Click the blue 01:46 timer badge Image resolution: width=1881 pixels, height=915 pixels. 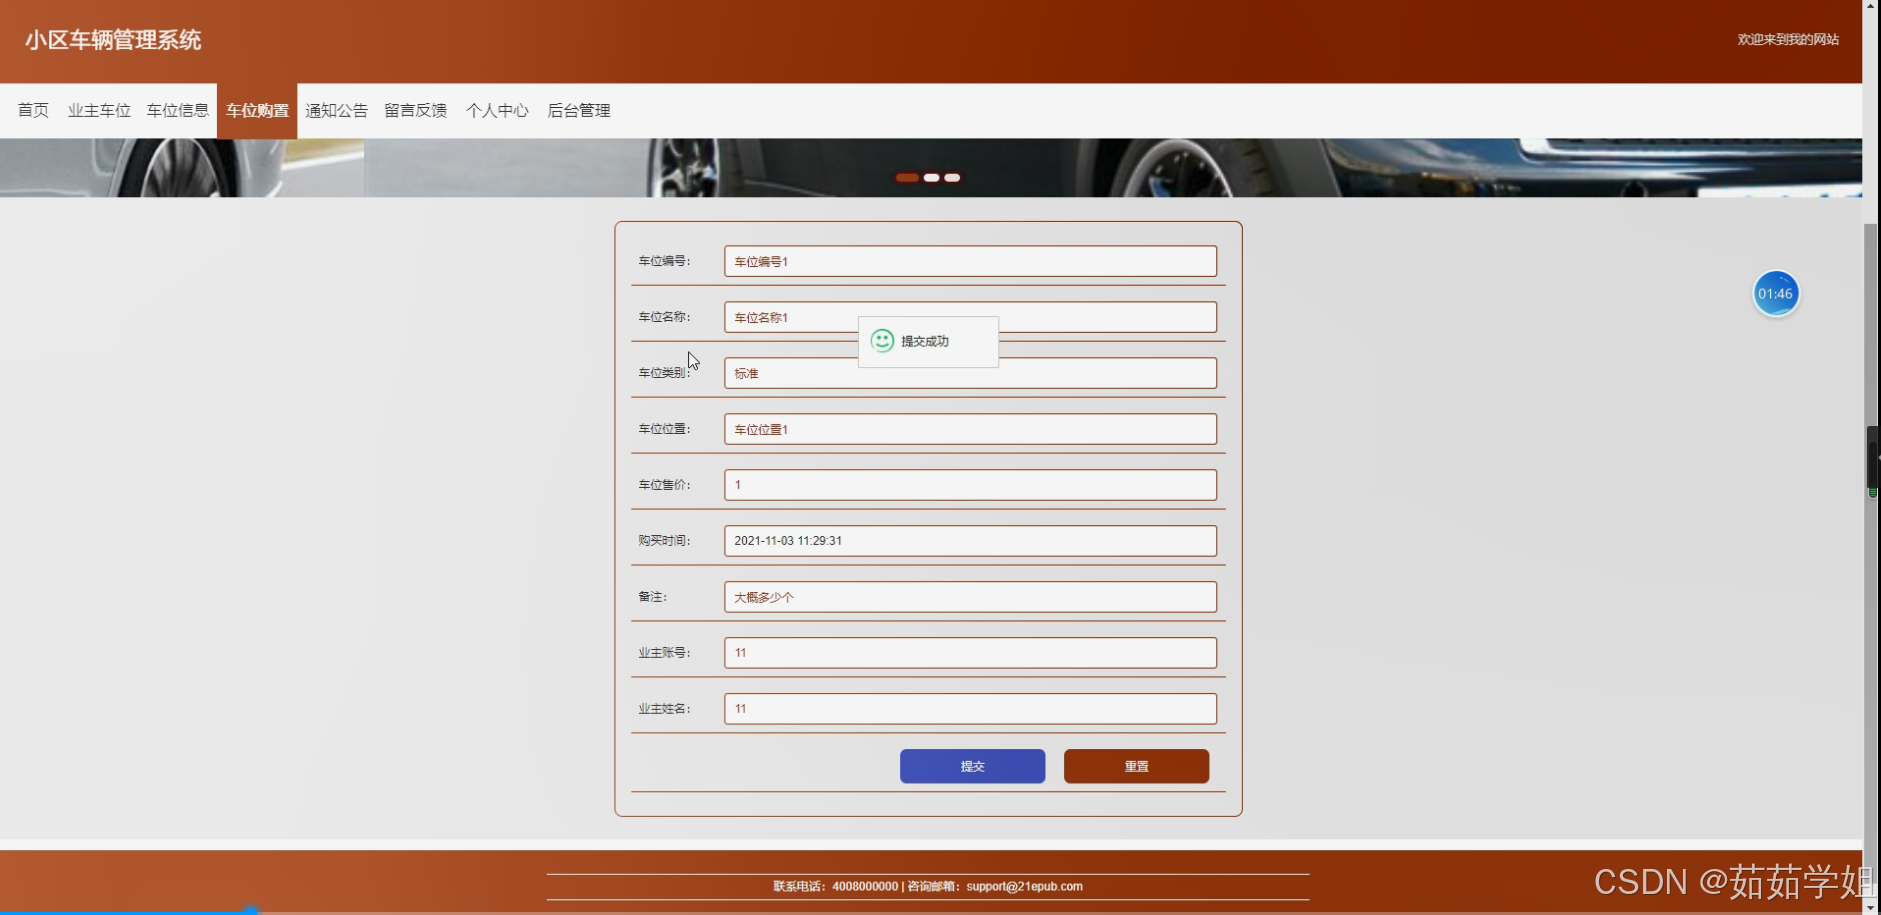(1776, 293)
